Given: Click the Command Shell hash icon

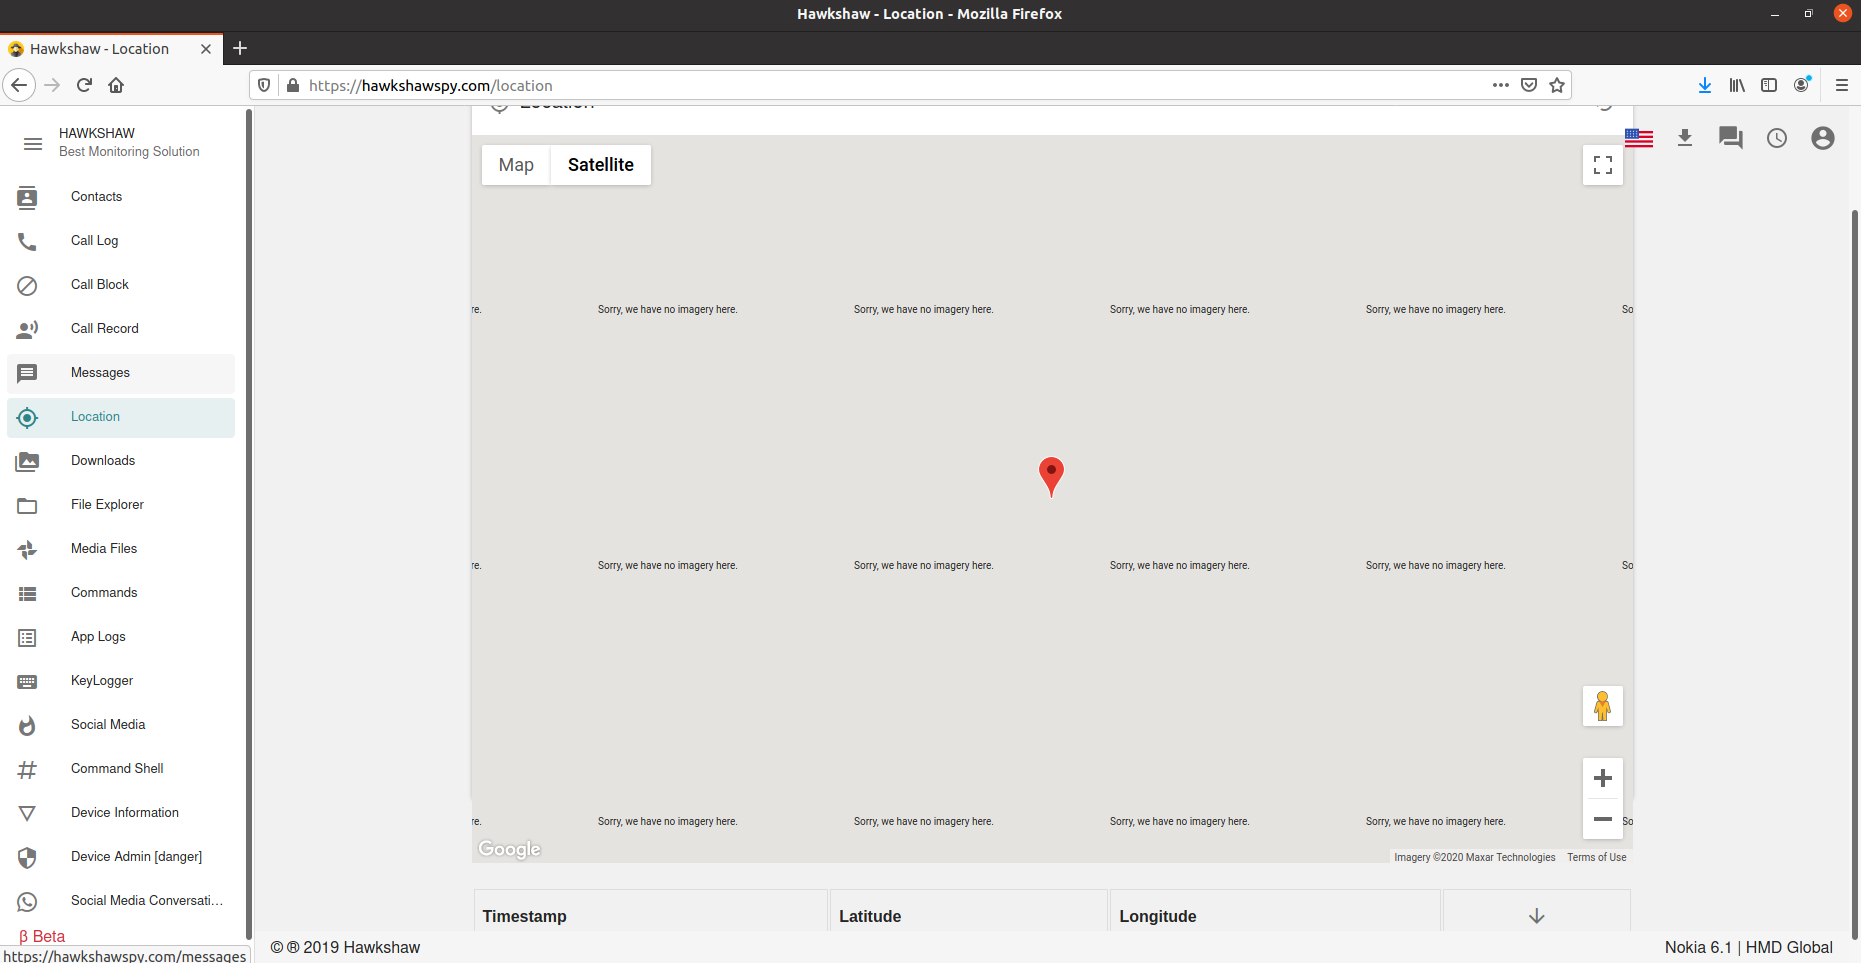Looking at the screenshot, I should coord(27,770).
